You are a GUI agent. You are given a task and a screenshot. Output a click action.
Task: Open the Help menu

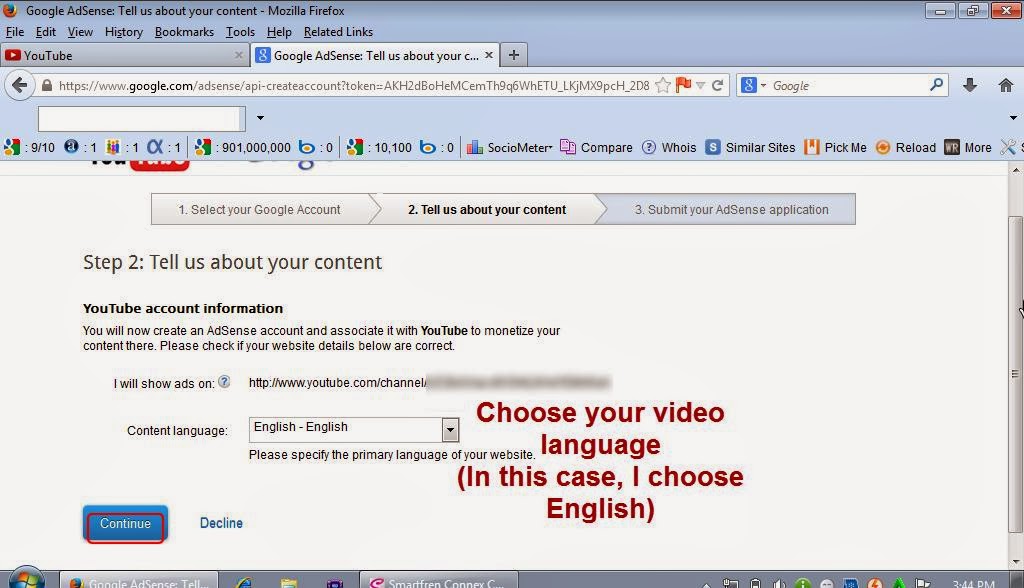pos(279,32)
